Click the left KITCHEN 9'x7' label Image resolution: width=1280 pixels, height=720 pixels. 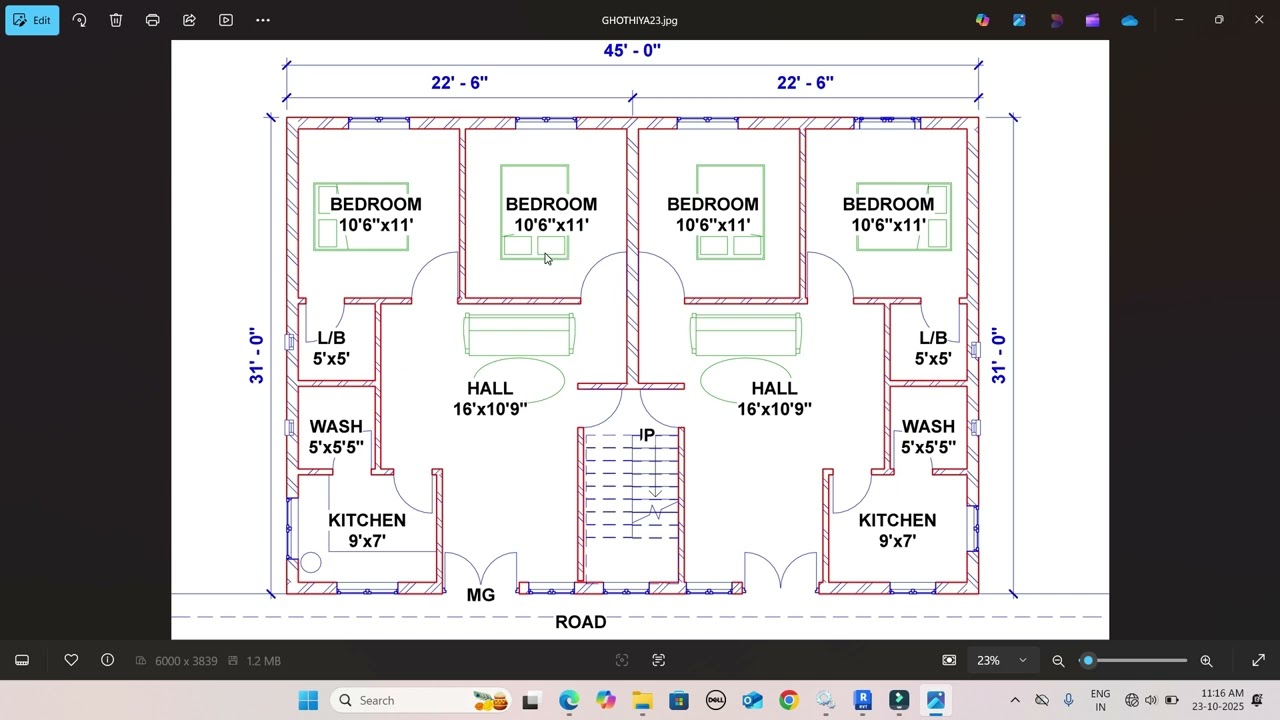367,530
